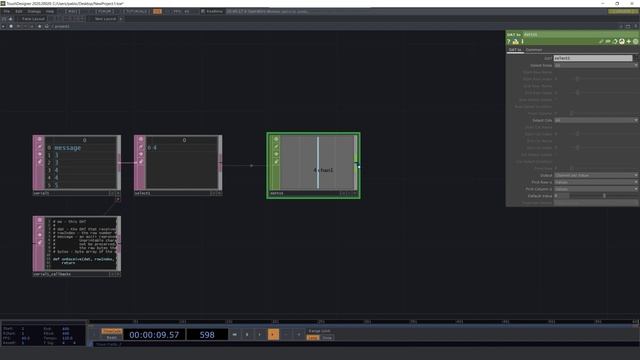Image resolution: width=640 pixels, height=360 pixels.
Task: Open the Dialogs menu
Action: pos(34,11)
